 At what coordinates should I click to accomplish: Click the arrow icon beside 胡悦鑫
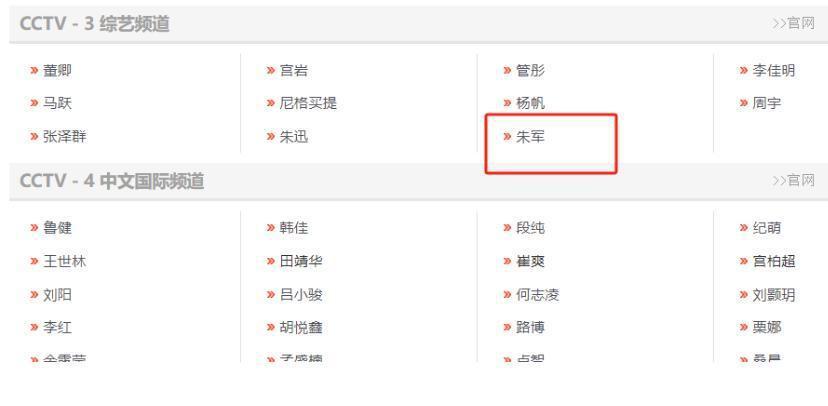click(271, 327)
